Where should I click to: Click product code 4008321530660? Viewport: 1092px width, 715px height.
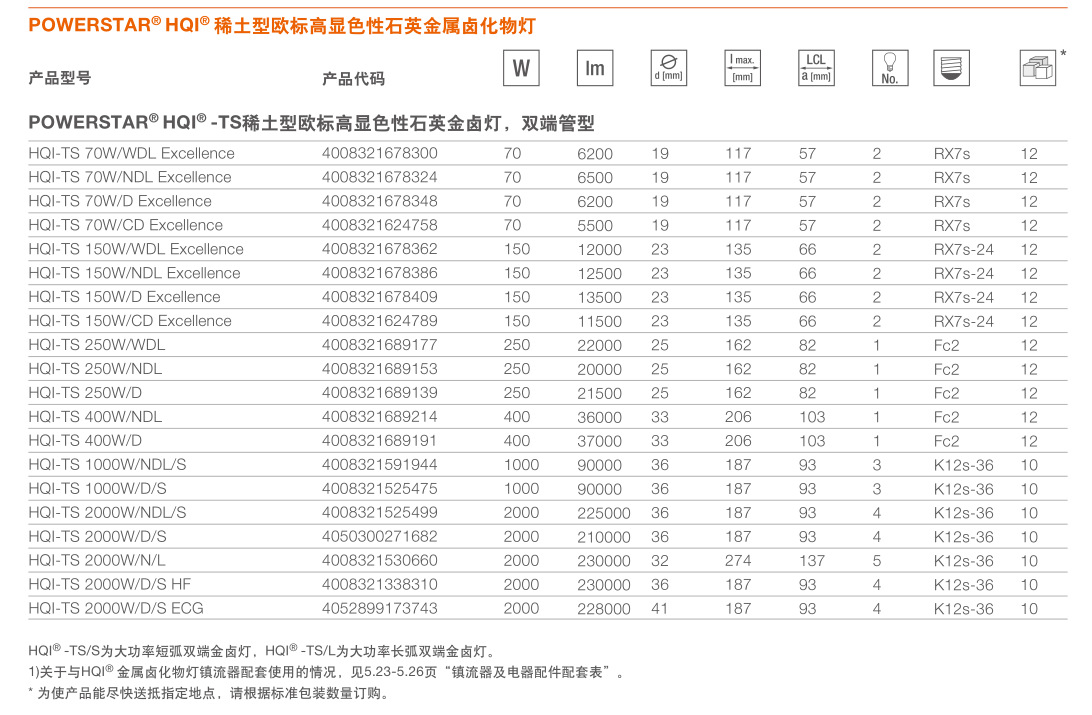point(380,560)
